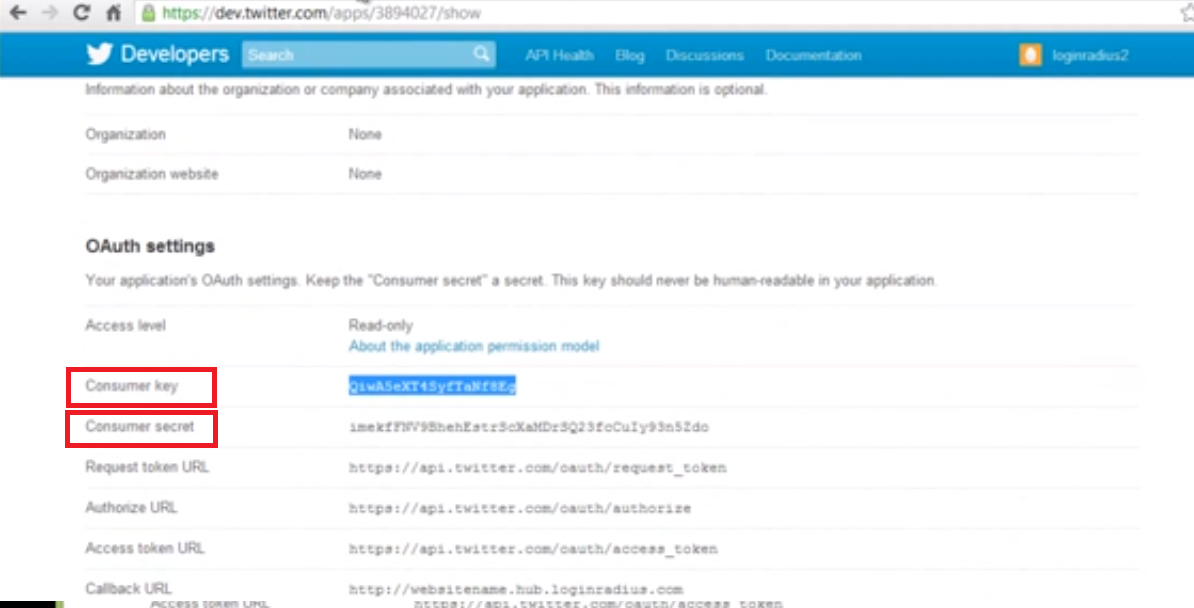Click the Authorize URL value
This screenshot has width=1194, height=608.
[x=520, y=508]
